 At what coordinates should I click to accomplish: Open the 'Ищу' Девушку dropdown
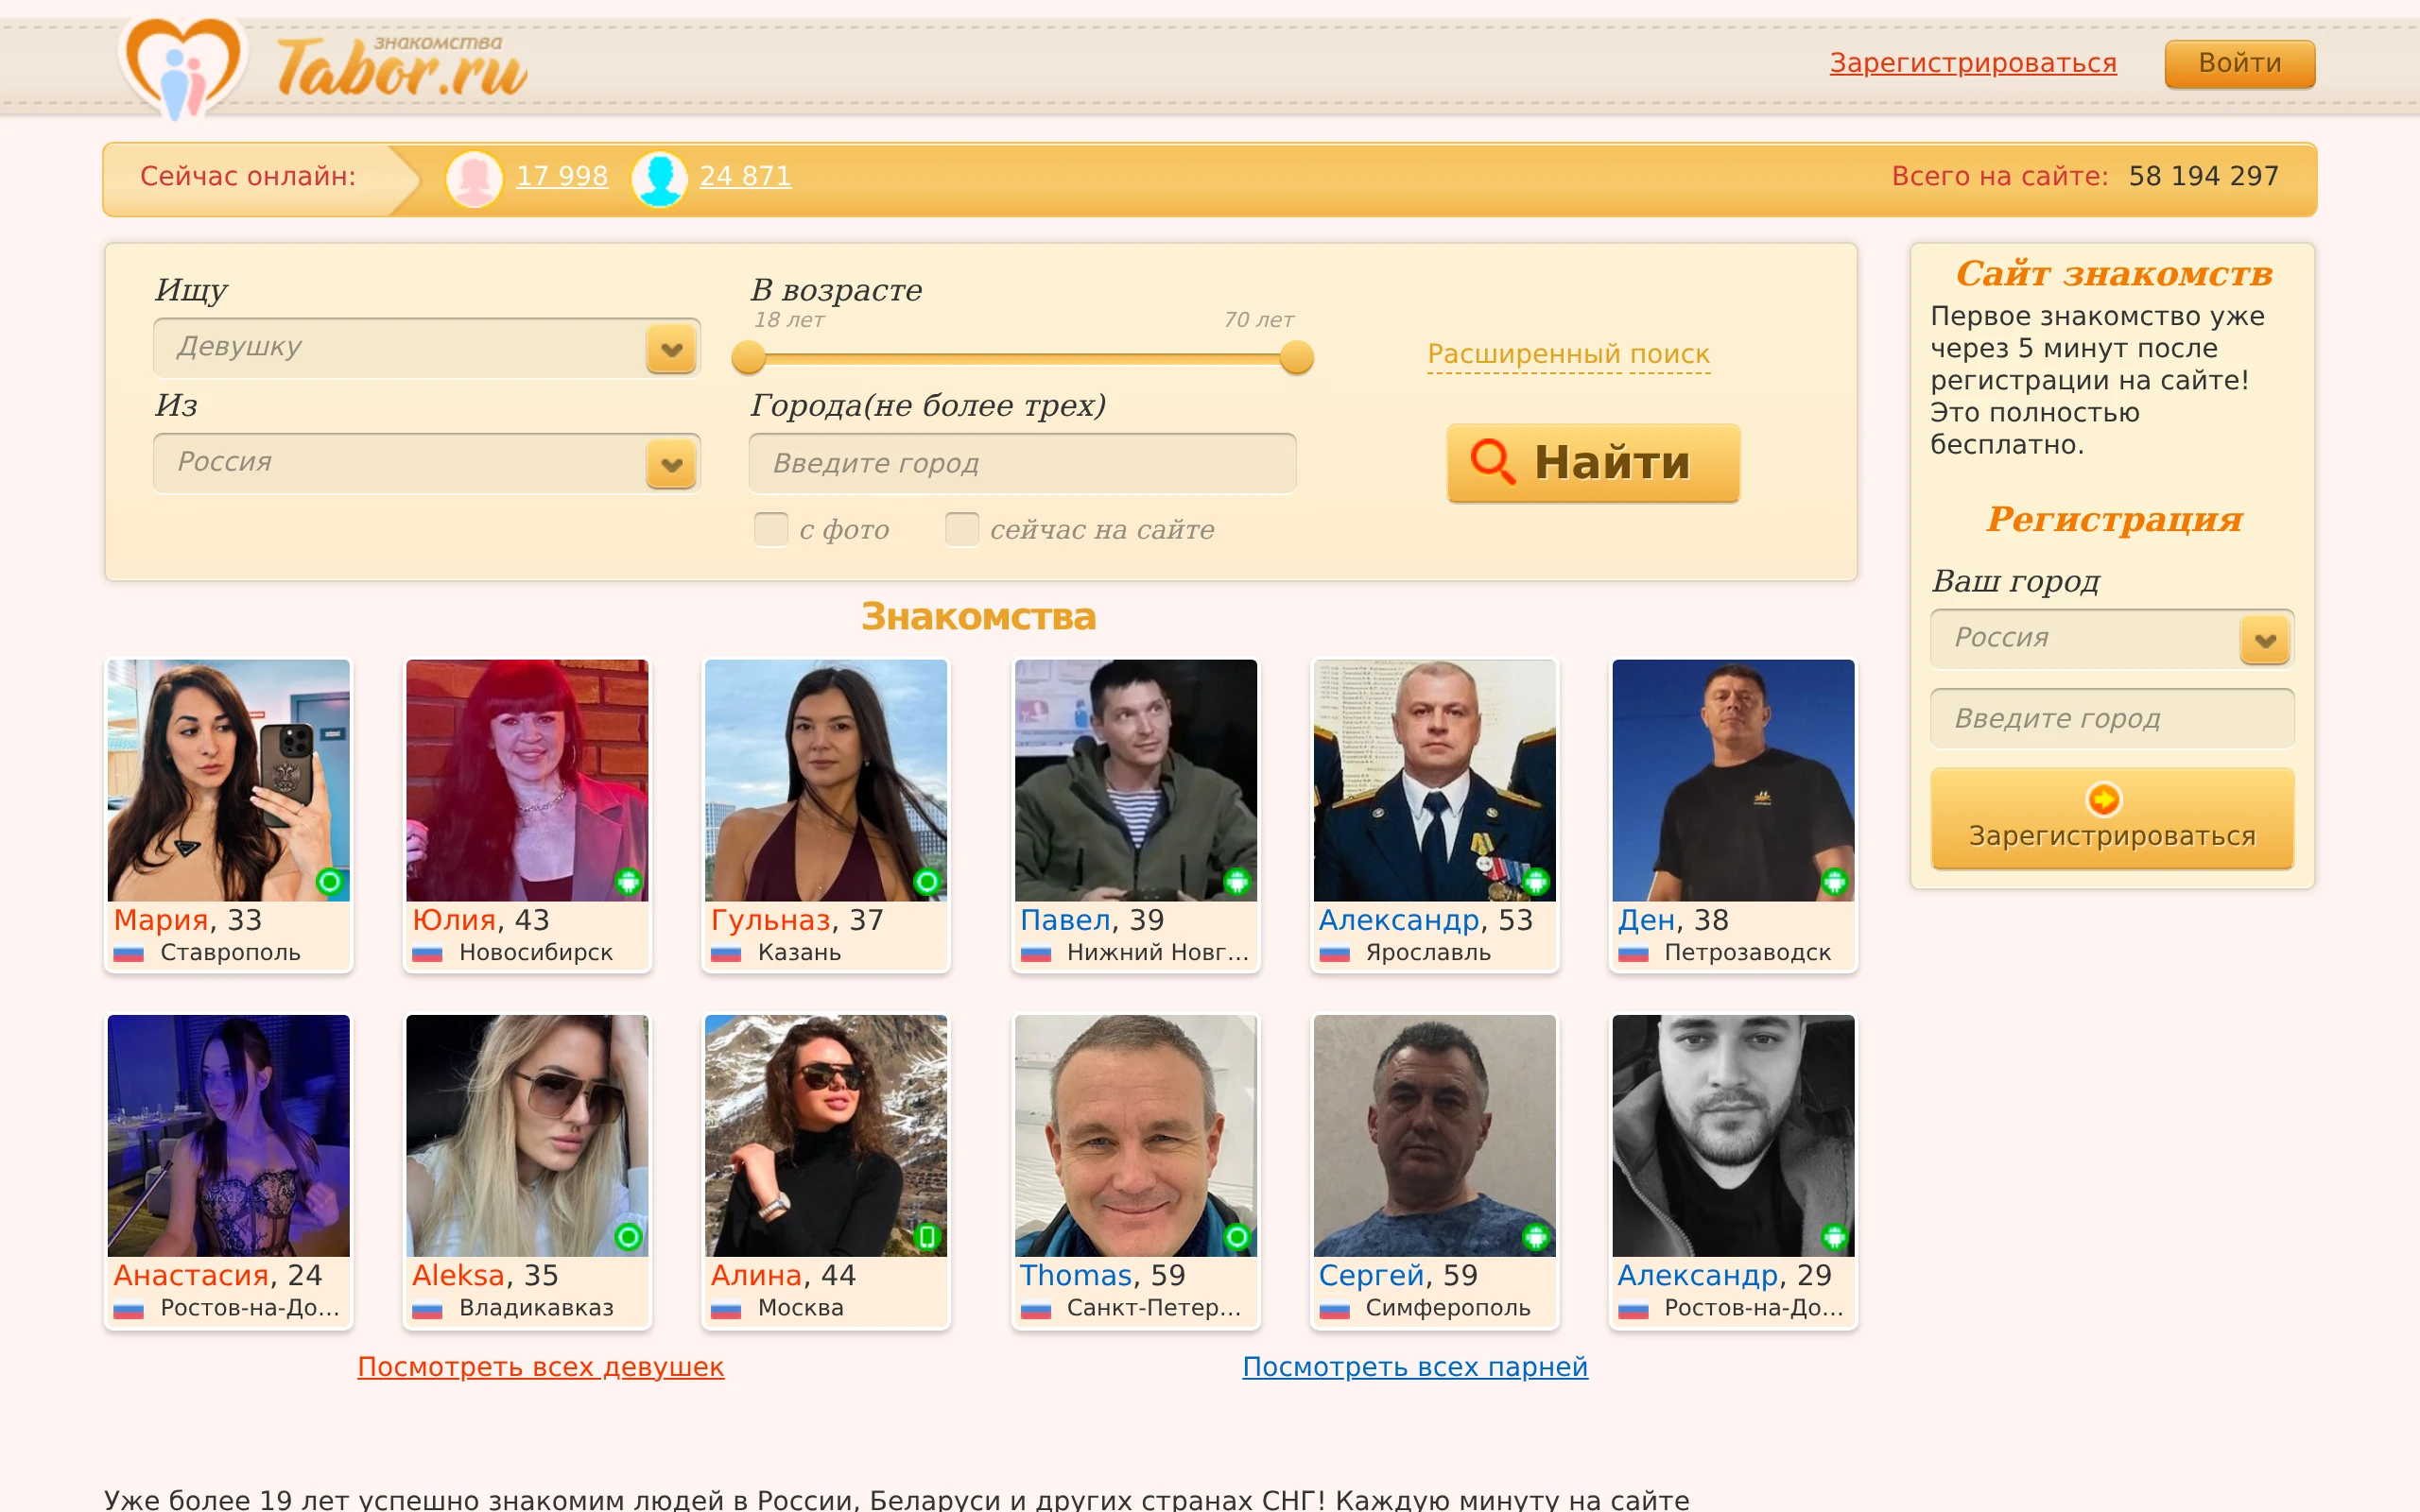[x=427, y=348]
